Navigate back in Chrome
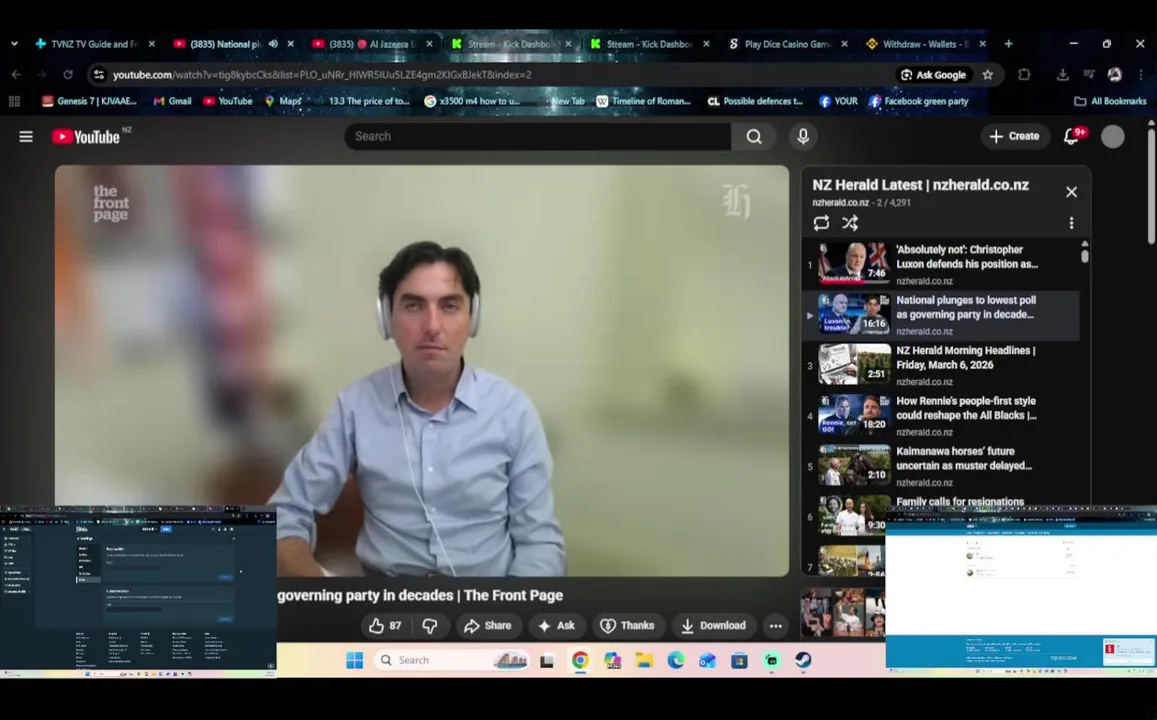 pyautogui.click(x=16, y=75)
